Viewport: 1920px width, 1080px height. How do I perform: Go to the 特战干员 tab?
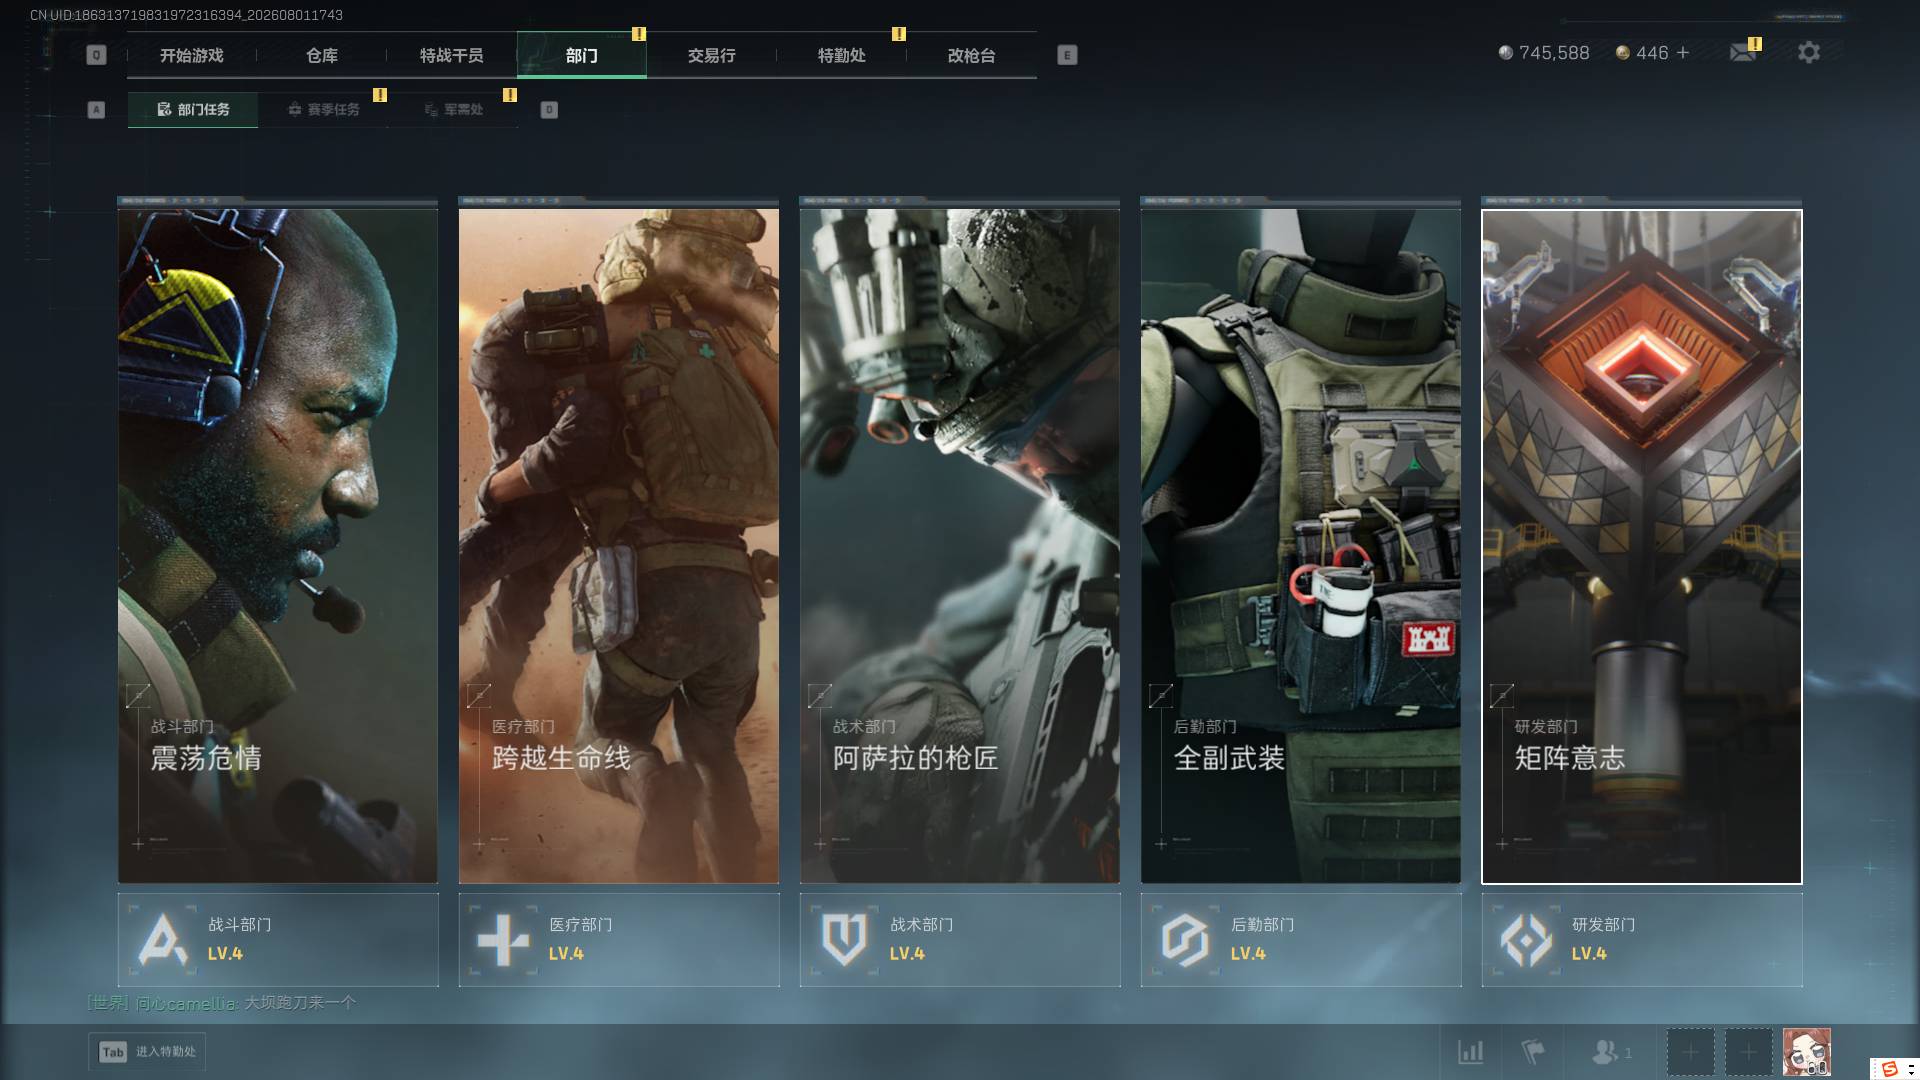click(x=452, y=56)
